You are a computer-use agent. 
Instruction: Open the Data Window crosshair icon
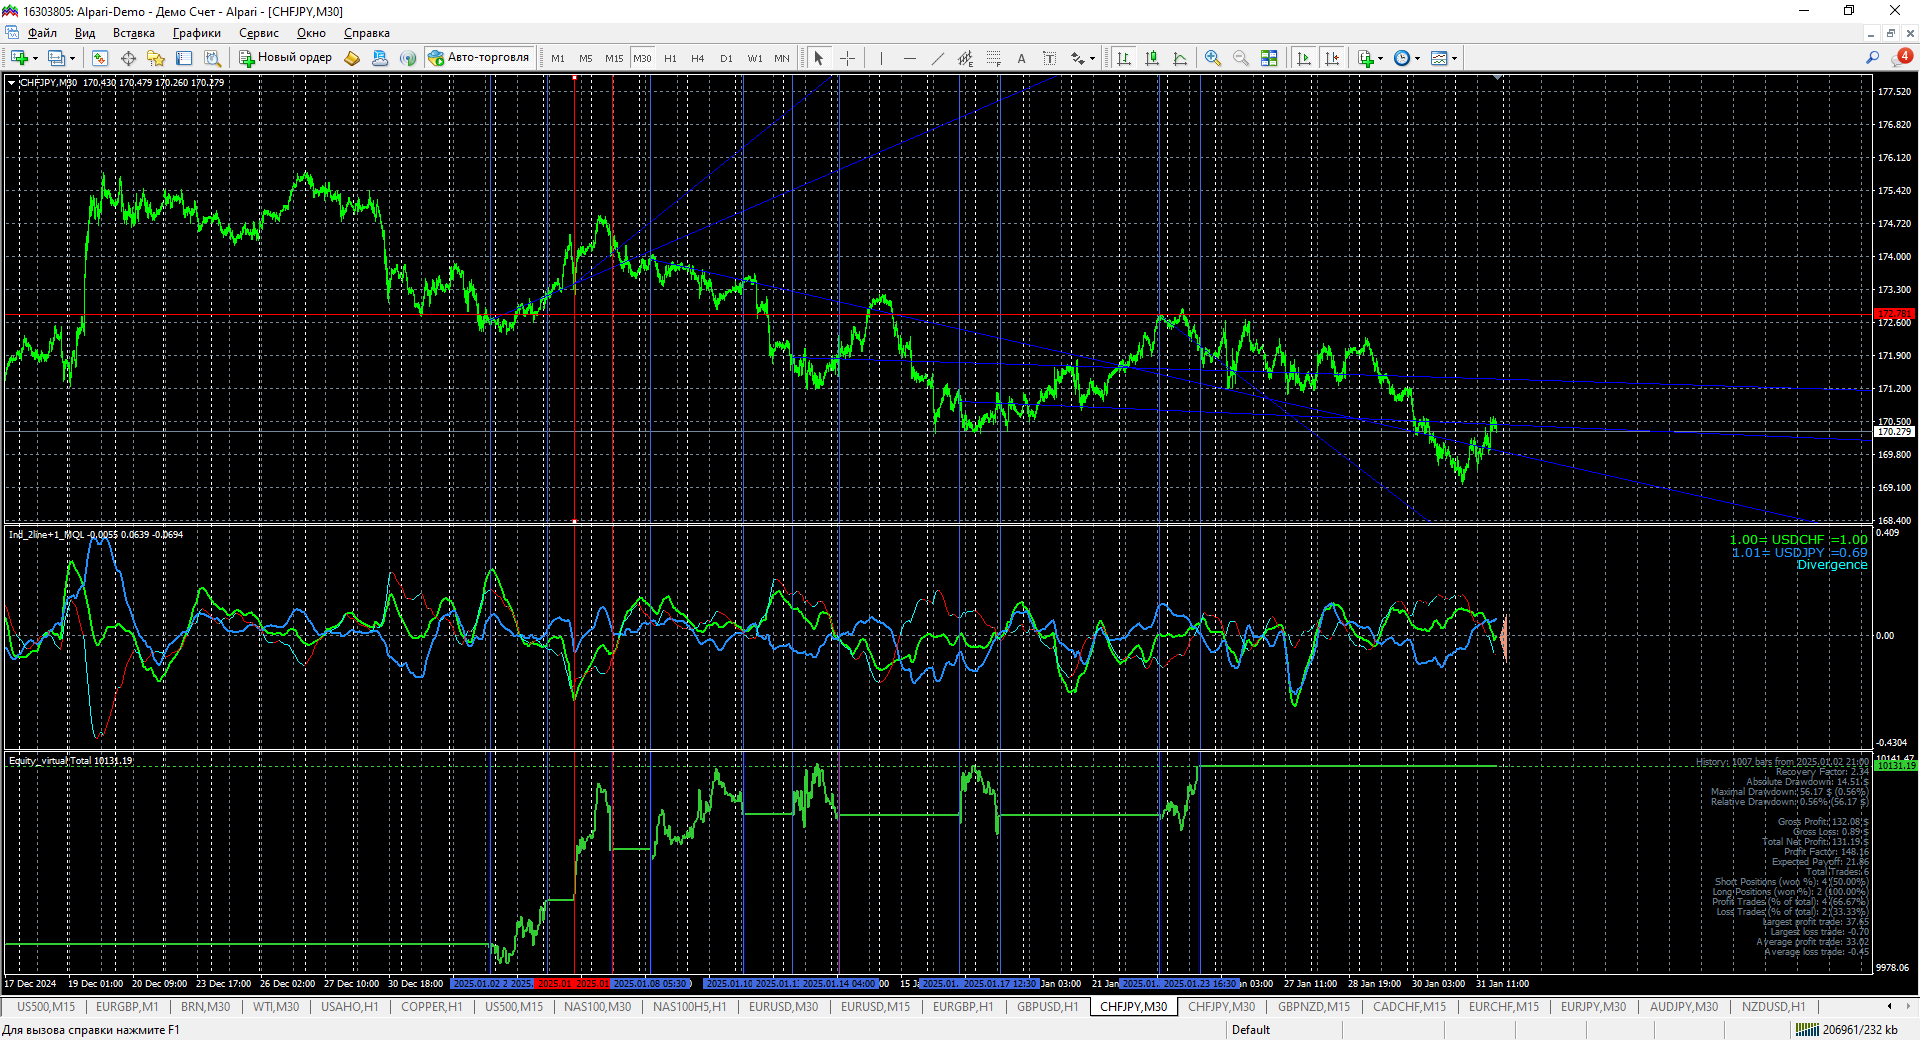[x=128, y=58]
